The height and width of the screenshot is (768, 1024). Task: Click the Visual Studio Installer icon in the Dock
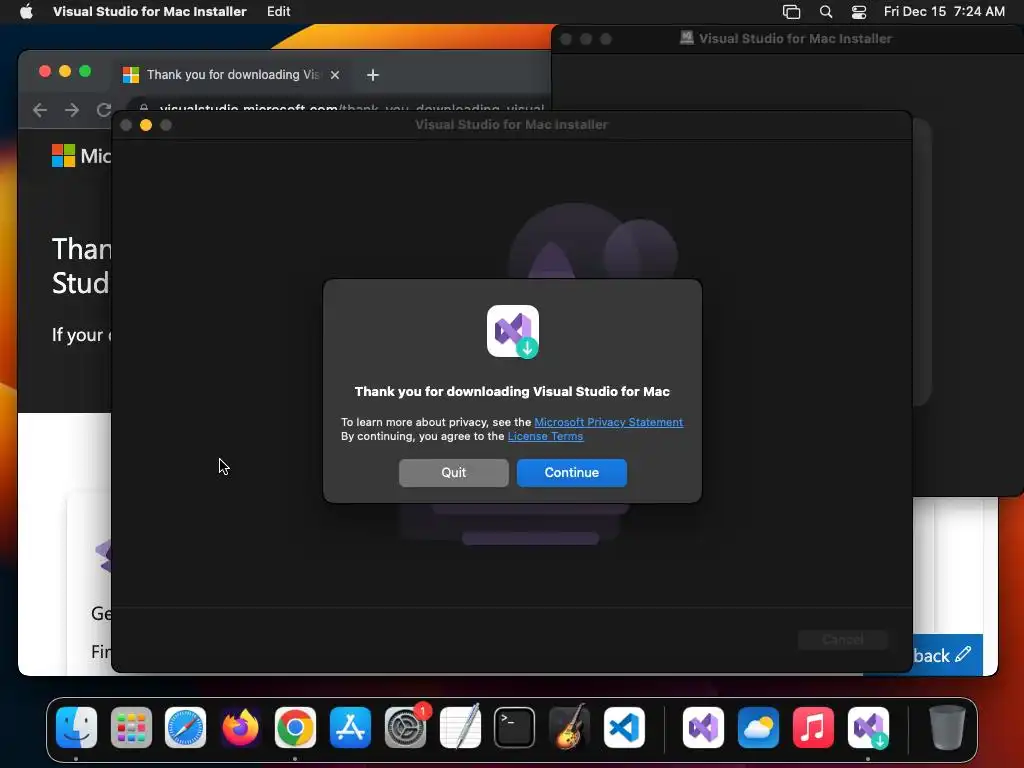868,727
